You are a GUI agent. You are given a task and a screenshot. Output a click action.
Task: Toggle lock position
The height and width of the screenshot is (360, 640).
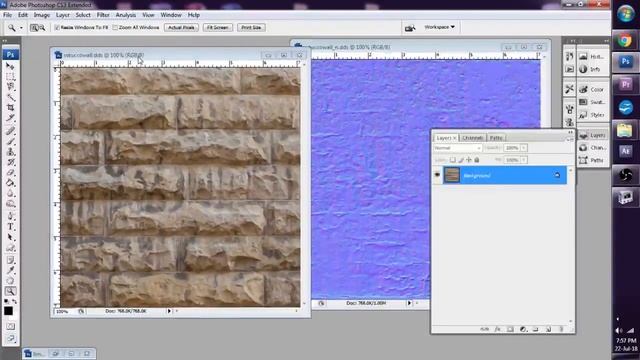coord(469,160)
